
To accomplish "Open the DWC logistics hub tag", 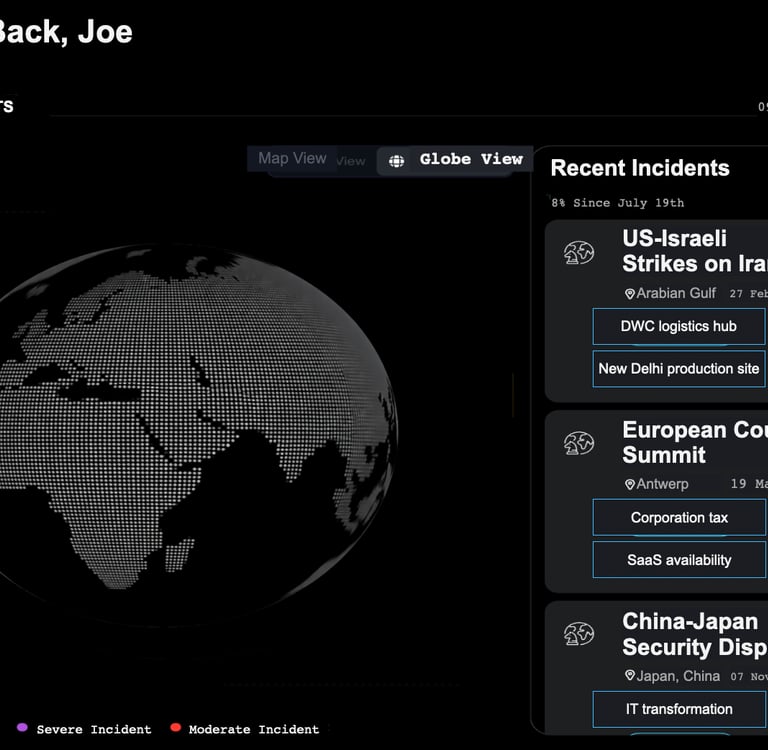I will pyautogui.click(x=678, y=326).
